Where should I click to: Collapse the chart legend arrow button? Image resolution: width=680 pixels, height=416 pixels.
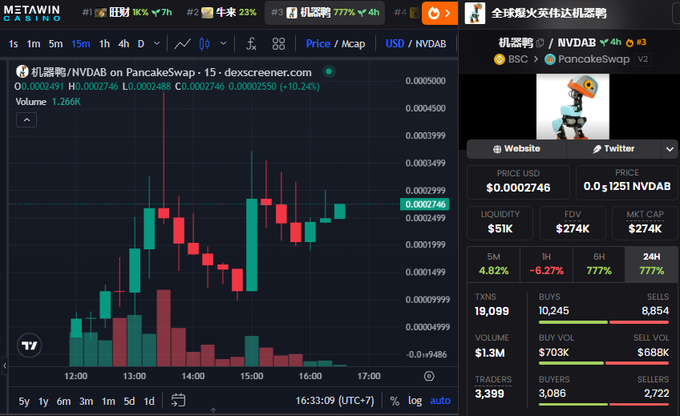click(x=26, y=120)
